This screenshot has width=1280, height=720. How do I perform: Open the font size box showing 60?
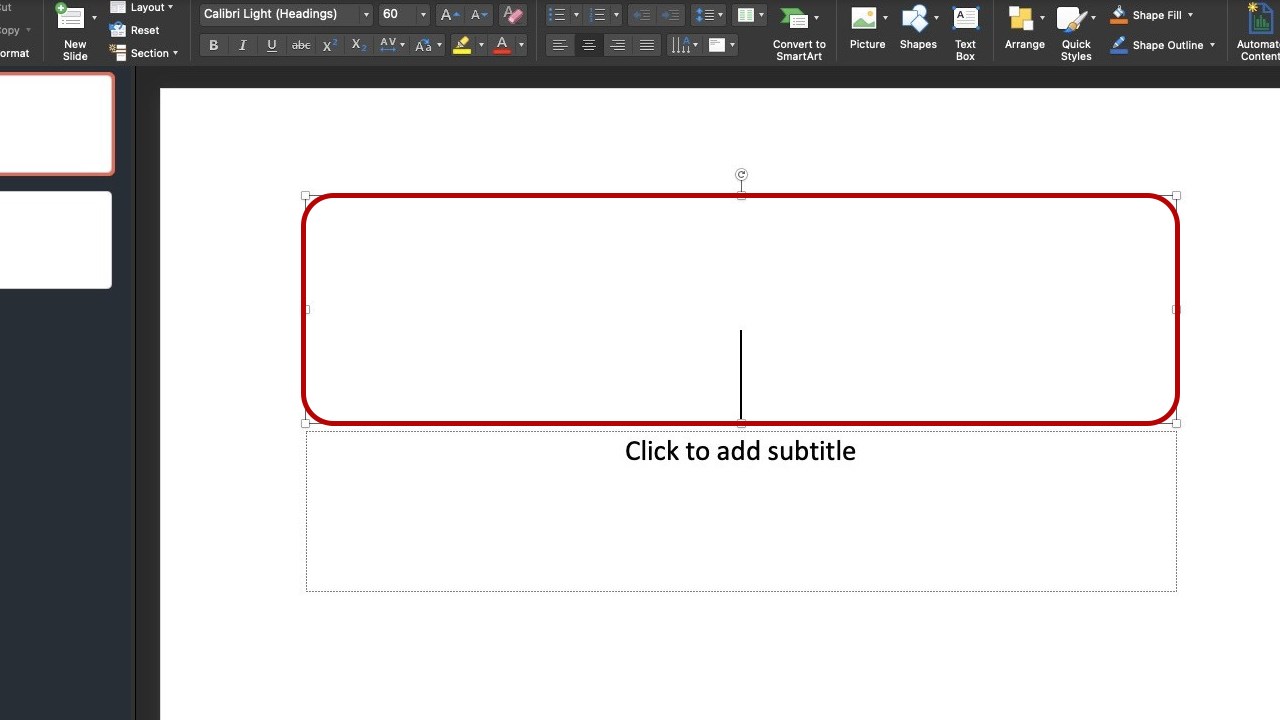pyautogui.click(x=404, y=14)
